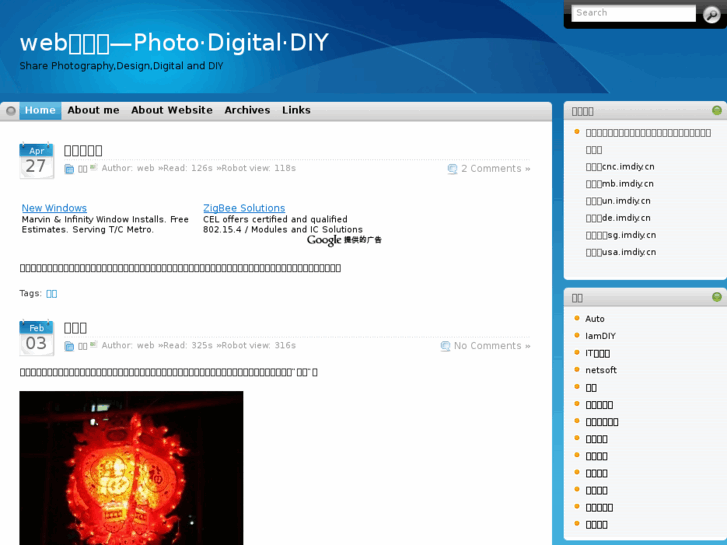The image size is (727, 545).
Task: Open the de.imdiy.cn mirror link
Action: (x=618, y=218)
